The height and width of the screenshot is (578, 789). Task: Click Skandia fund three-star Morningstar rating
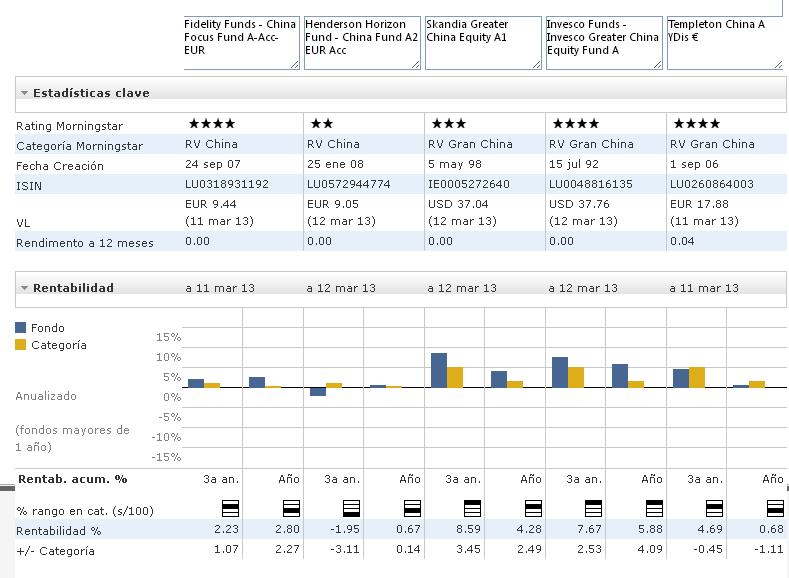tap(449, 123)
